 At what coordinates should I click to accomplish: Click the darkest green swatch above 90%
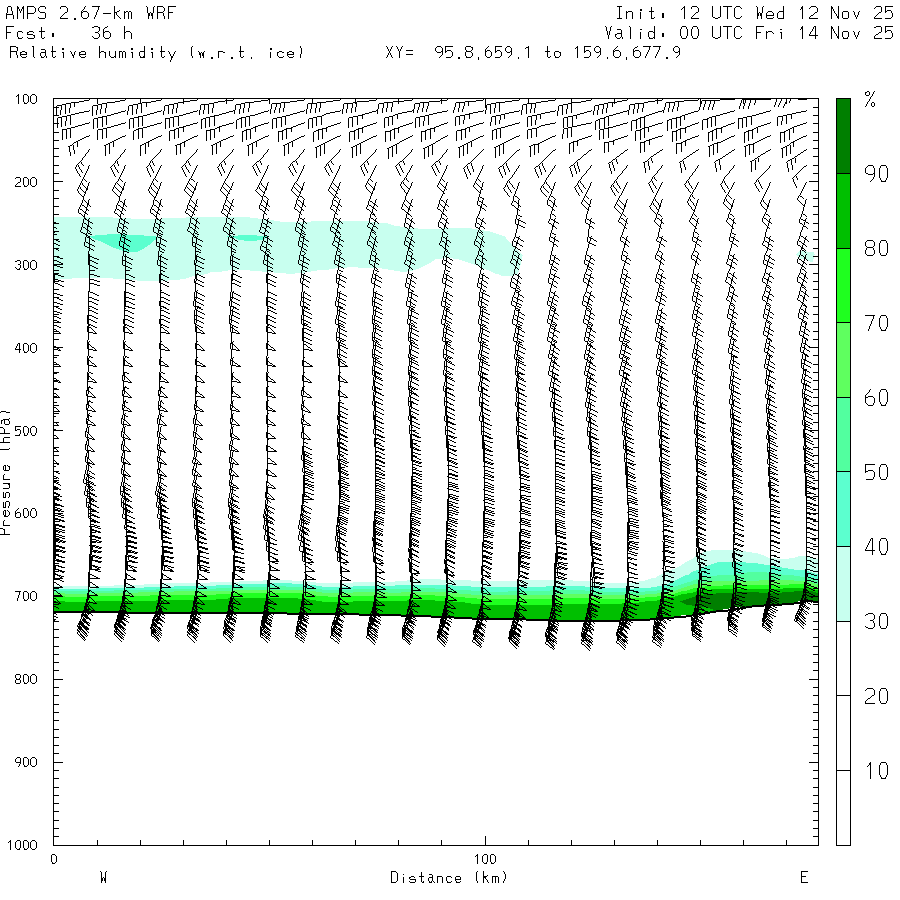click(843, 136)
